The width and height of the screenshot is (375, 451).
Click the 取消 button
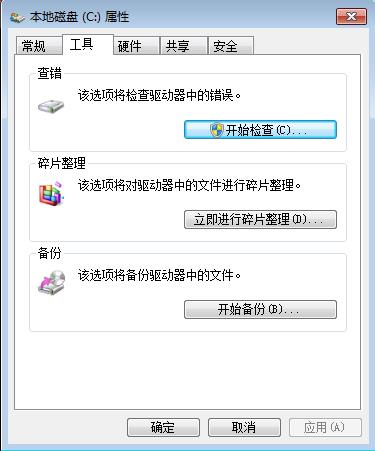click(x=244, y=427)
